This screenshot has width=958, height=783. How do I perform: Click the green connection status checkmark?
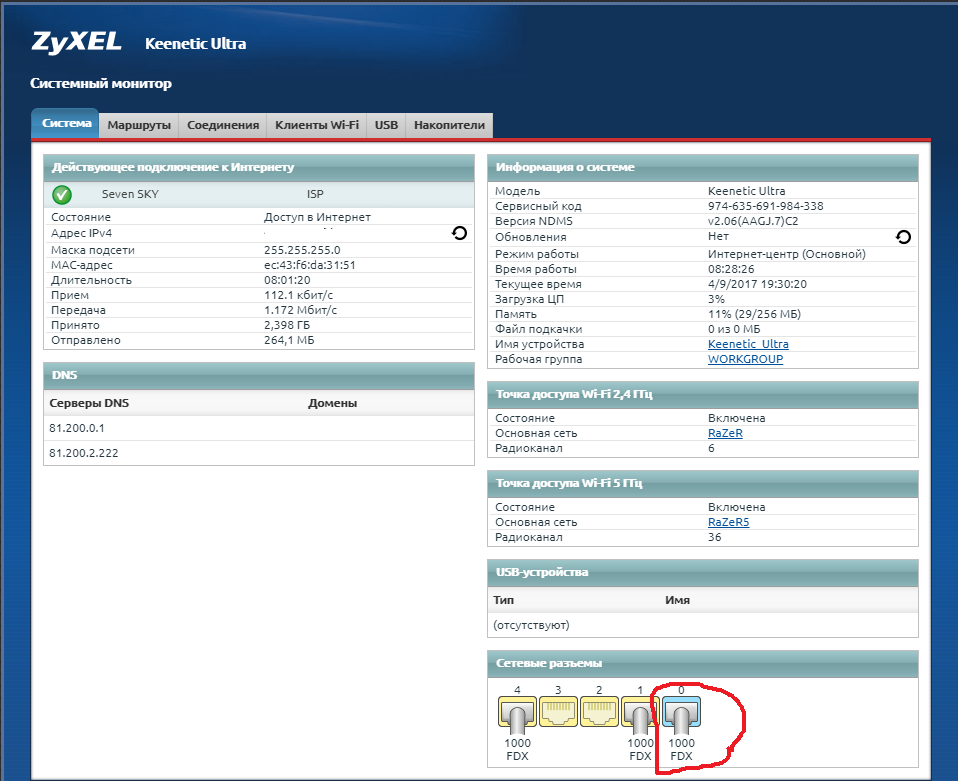tap(62, 195)
